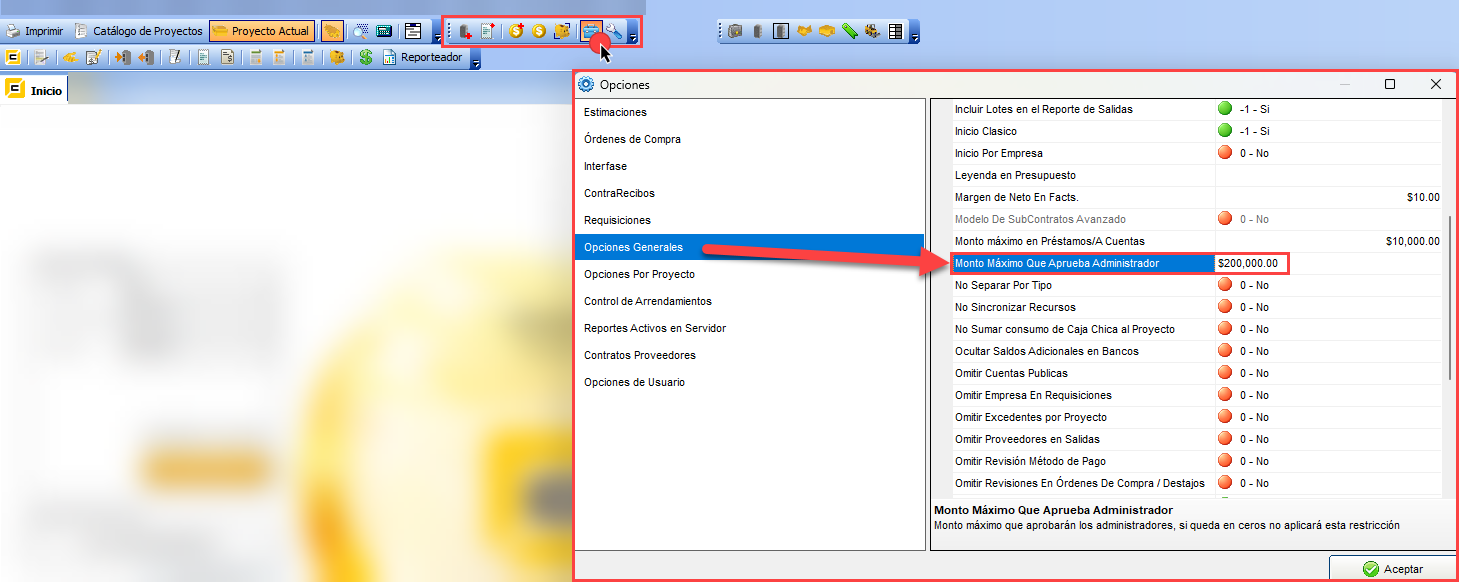Click the wrench icon in the top toolbar
1459x582 pixels.
tap(615, 31)
